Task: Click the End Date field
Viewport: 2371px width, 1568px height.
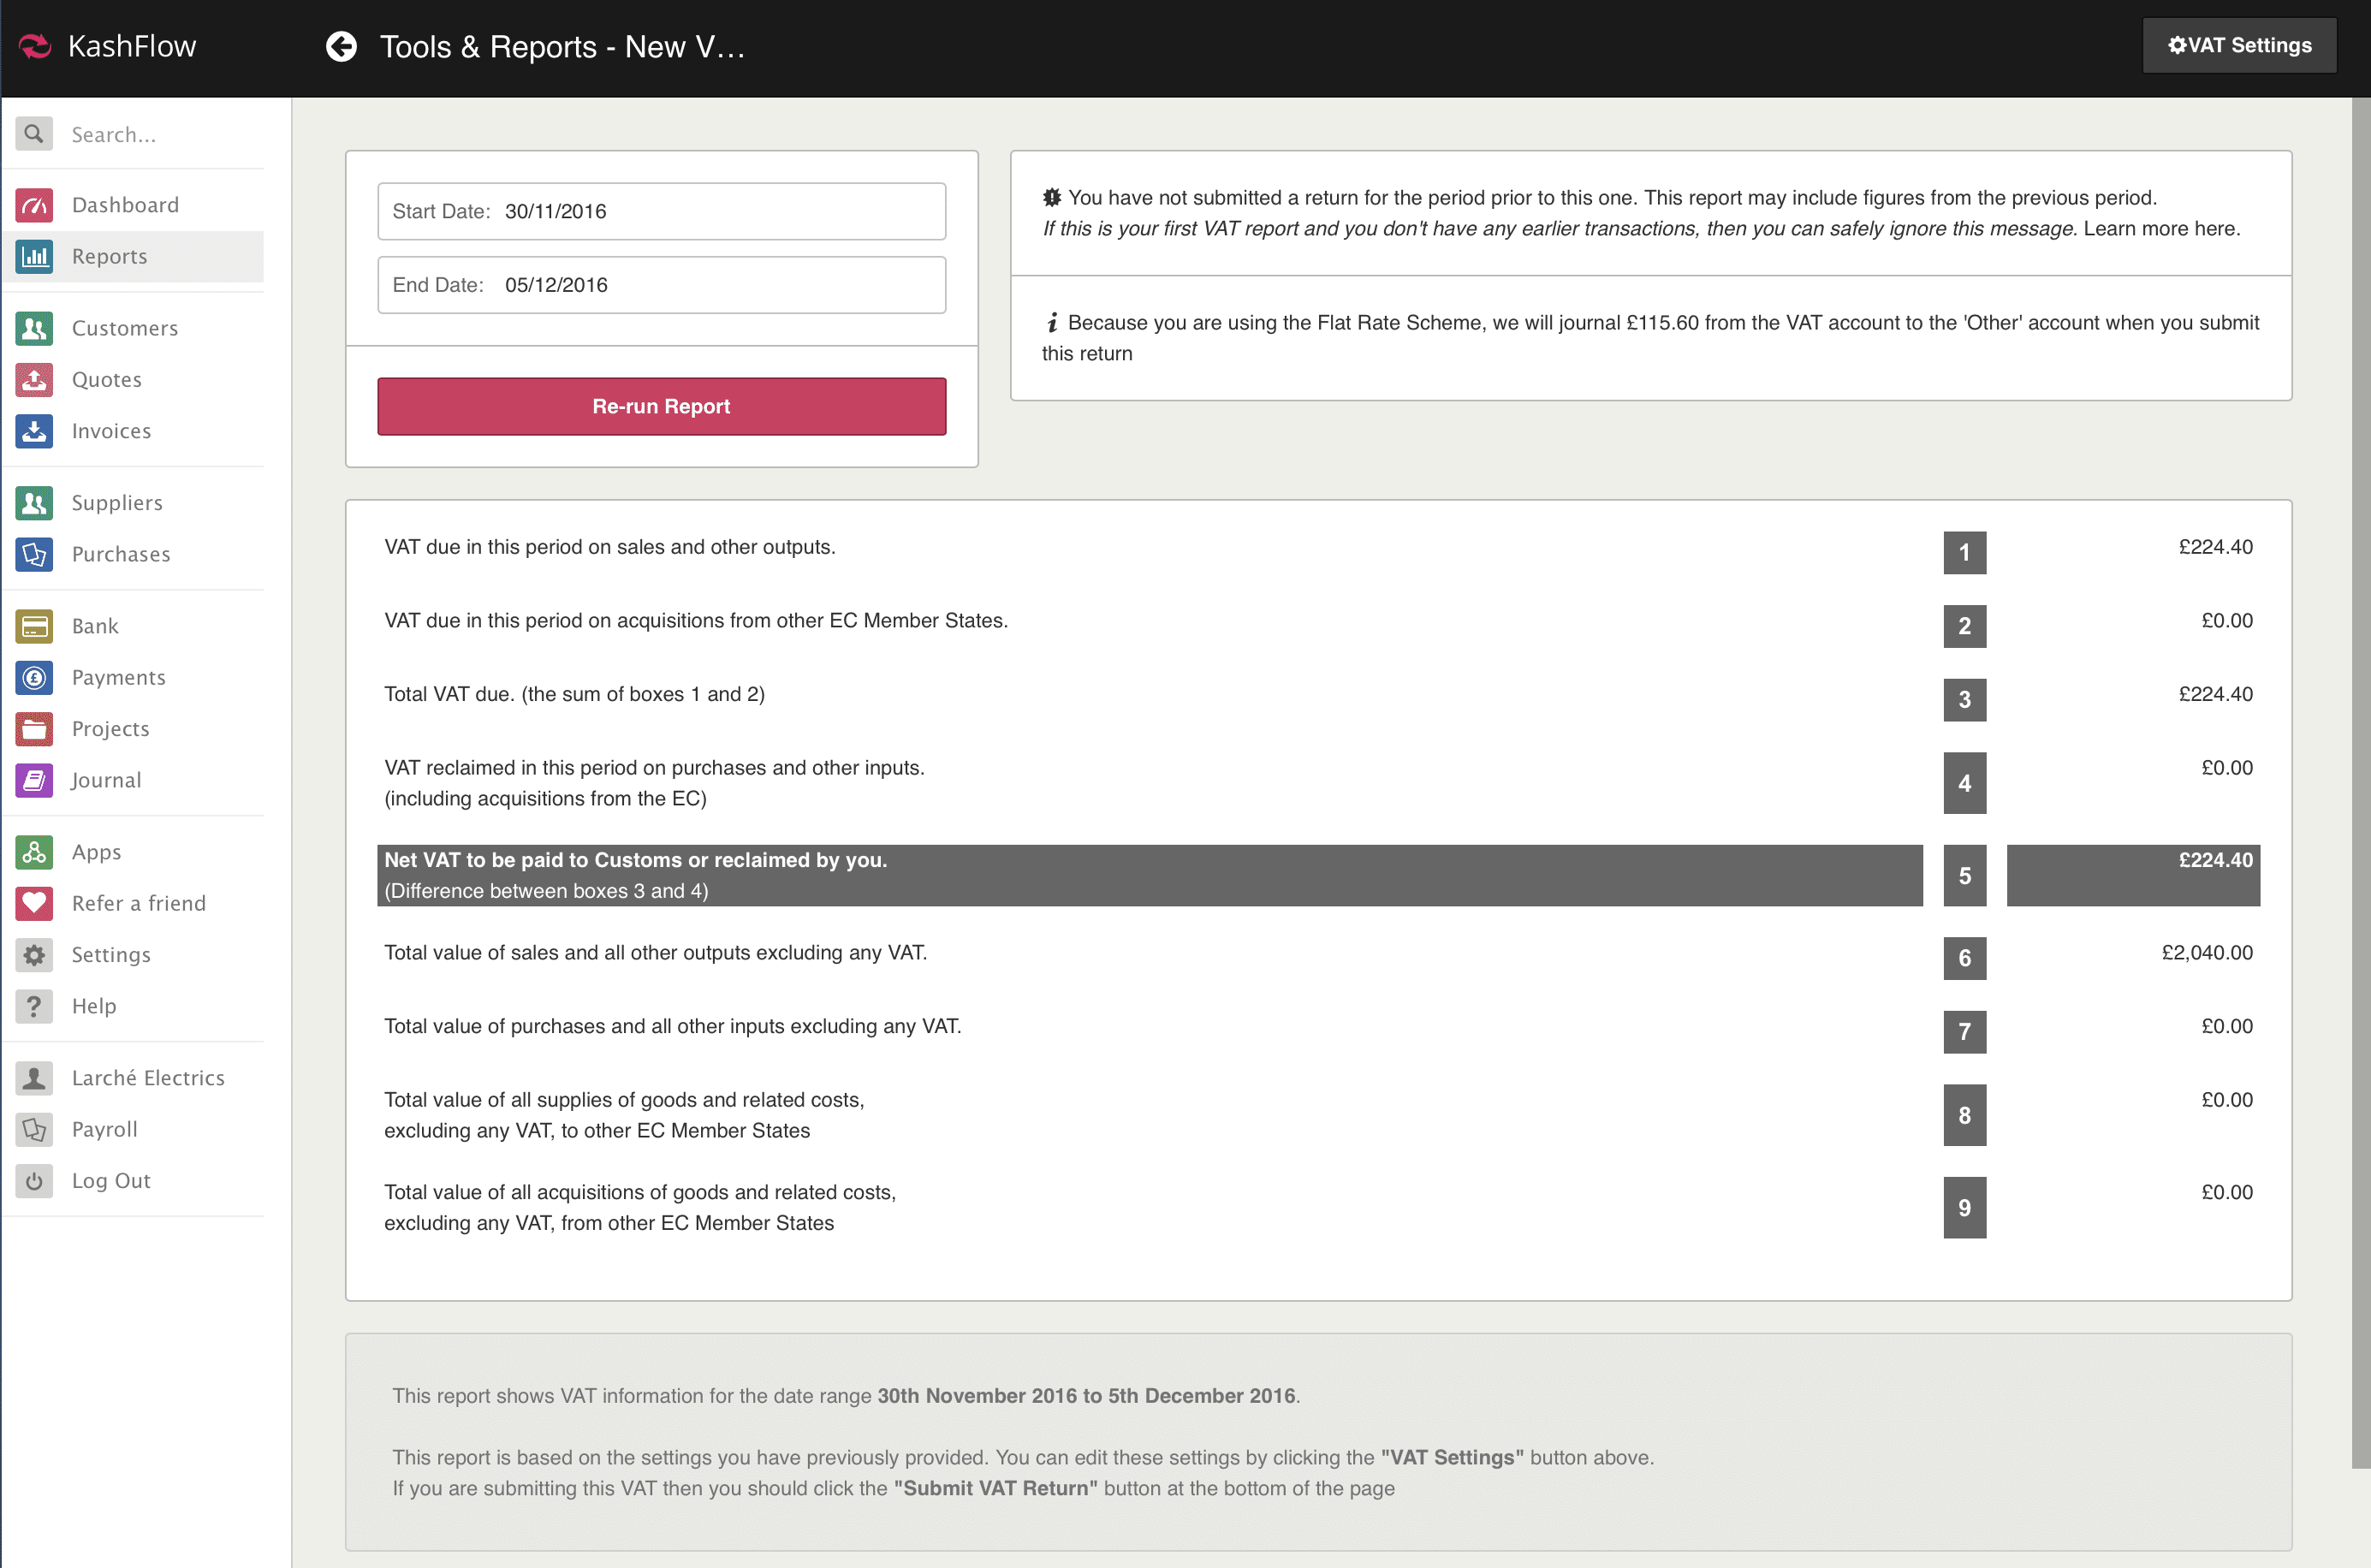Action: point(661,285)
